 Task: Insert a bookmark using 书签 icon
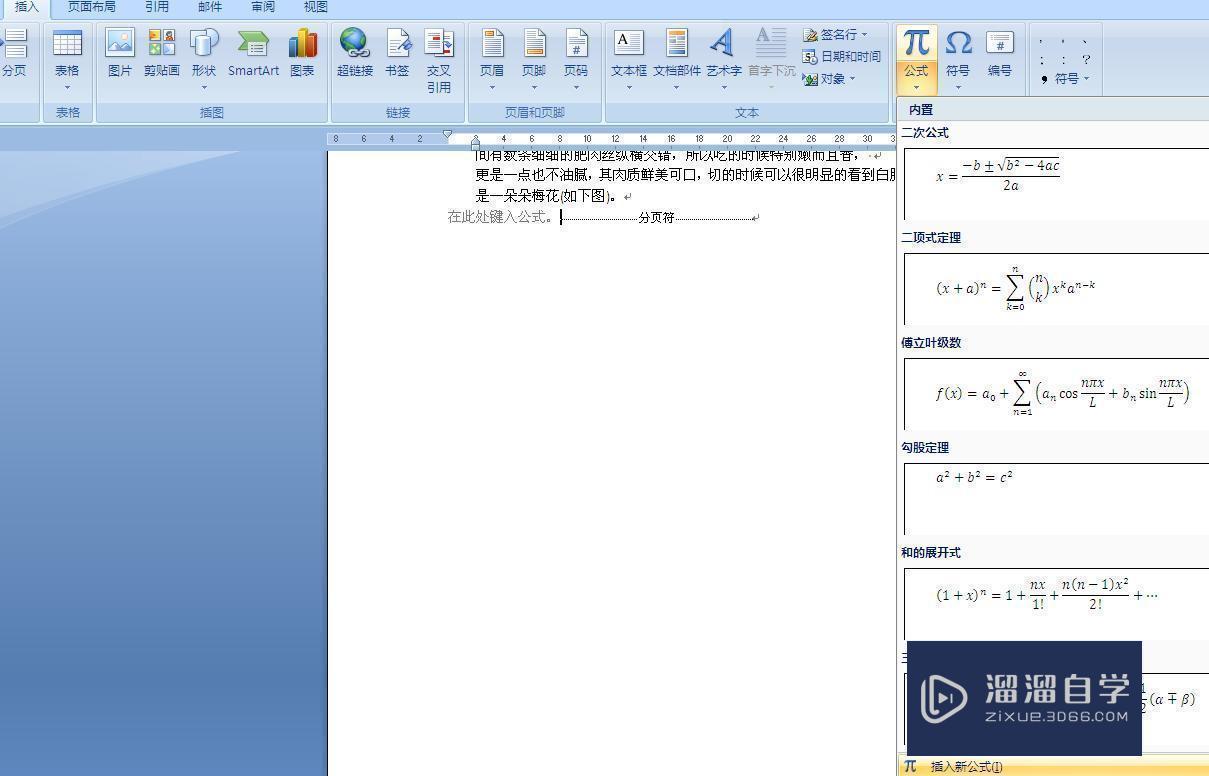click(x=396, y=52)
